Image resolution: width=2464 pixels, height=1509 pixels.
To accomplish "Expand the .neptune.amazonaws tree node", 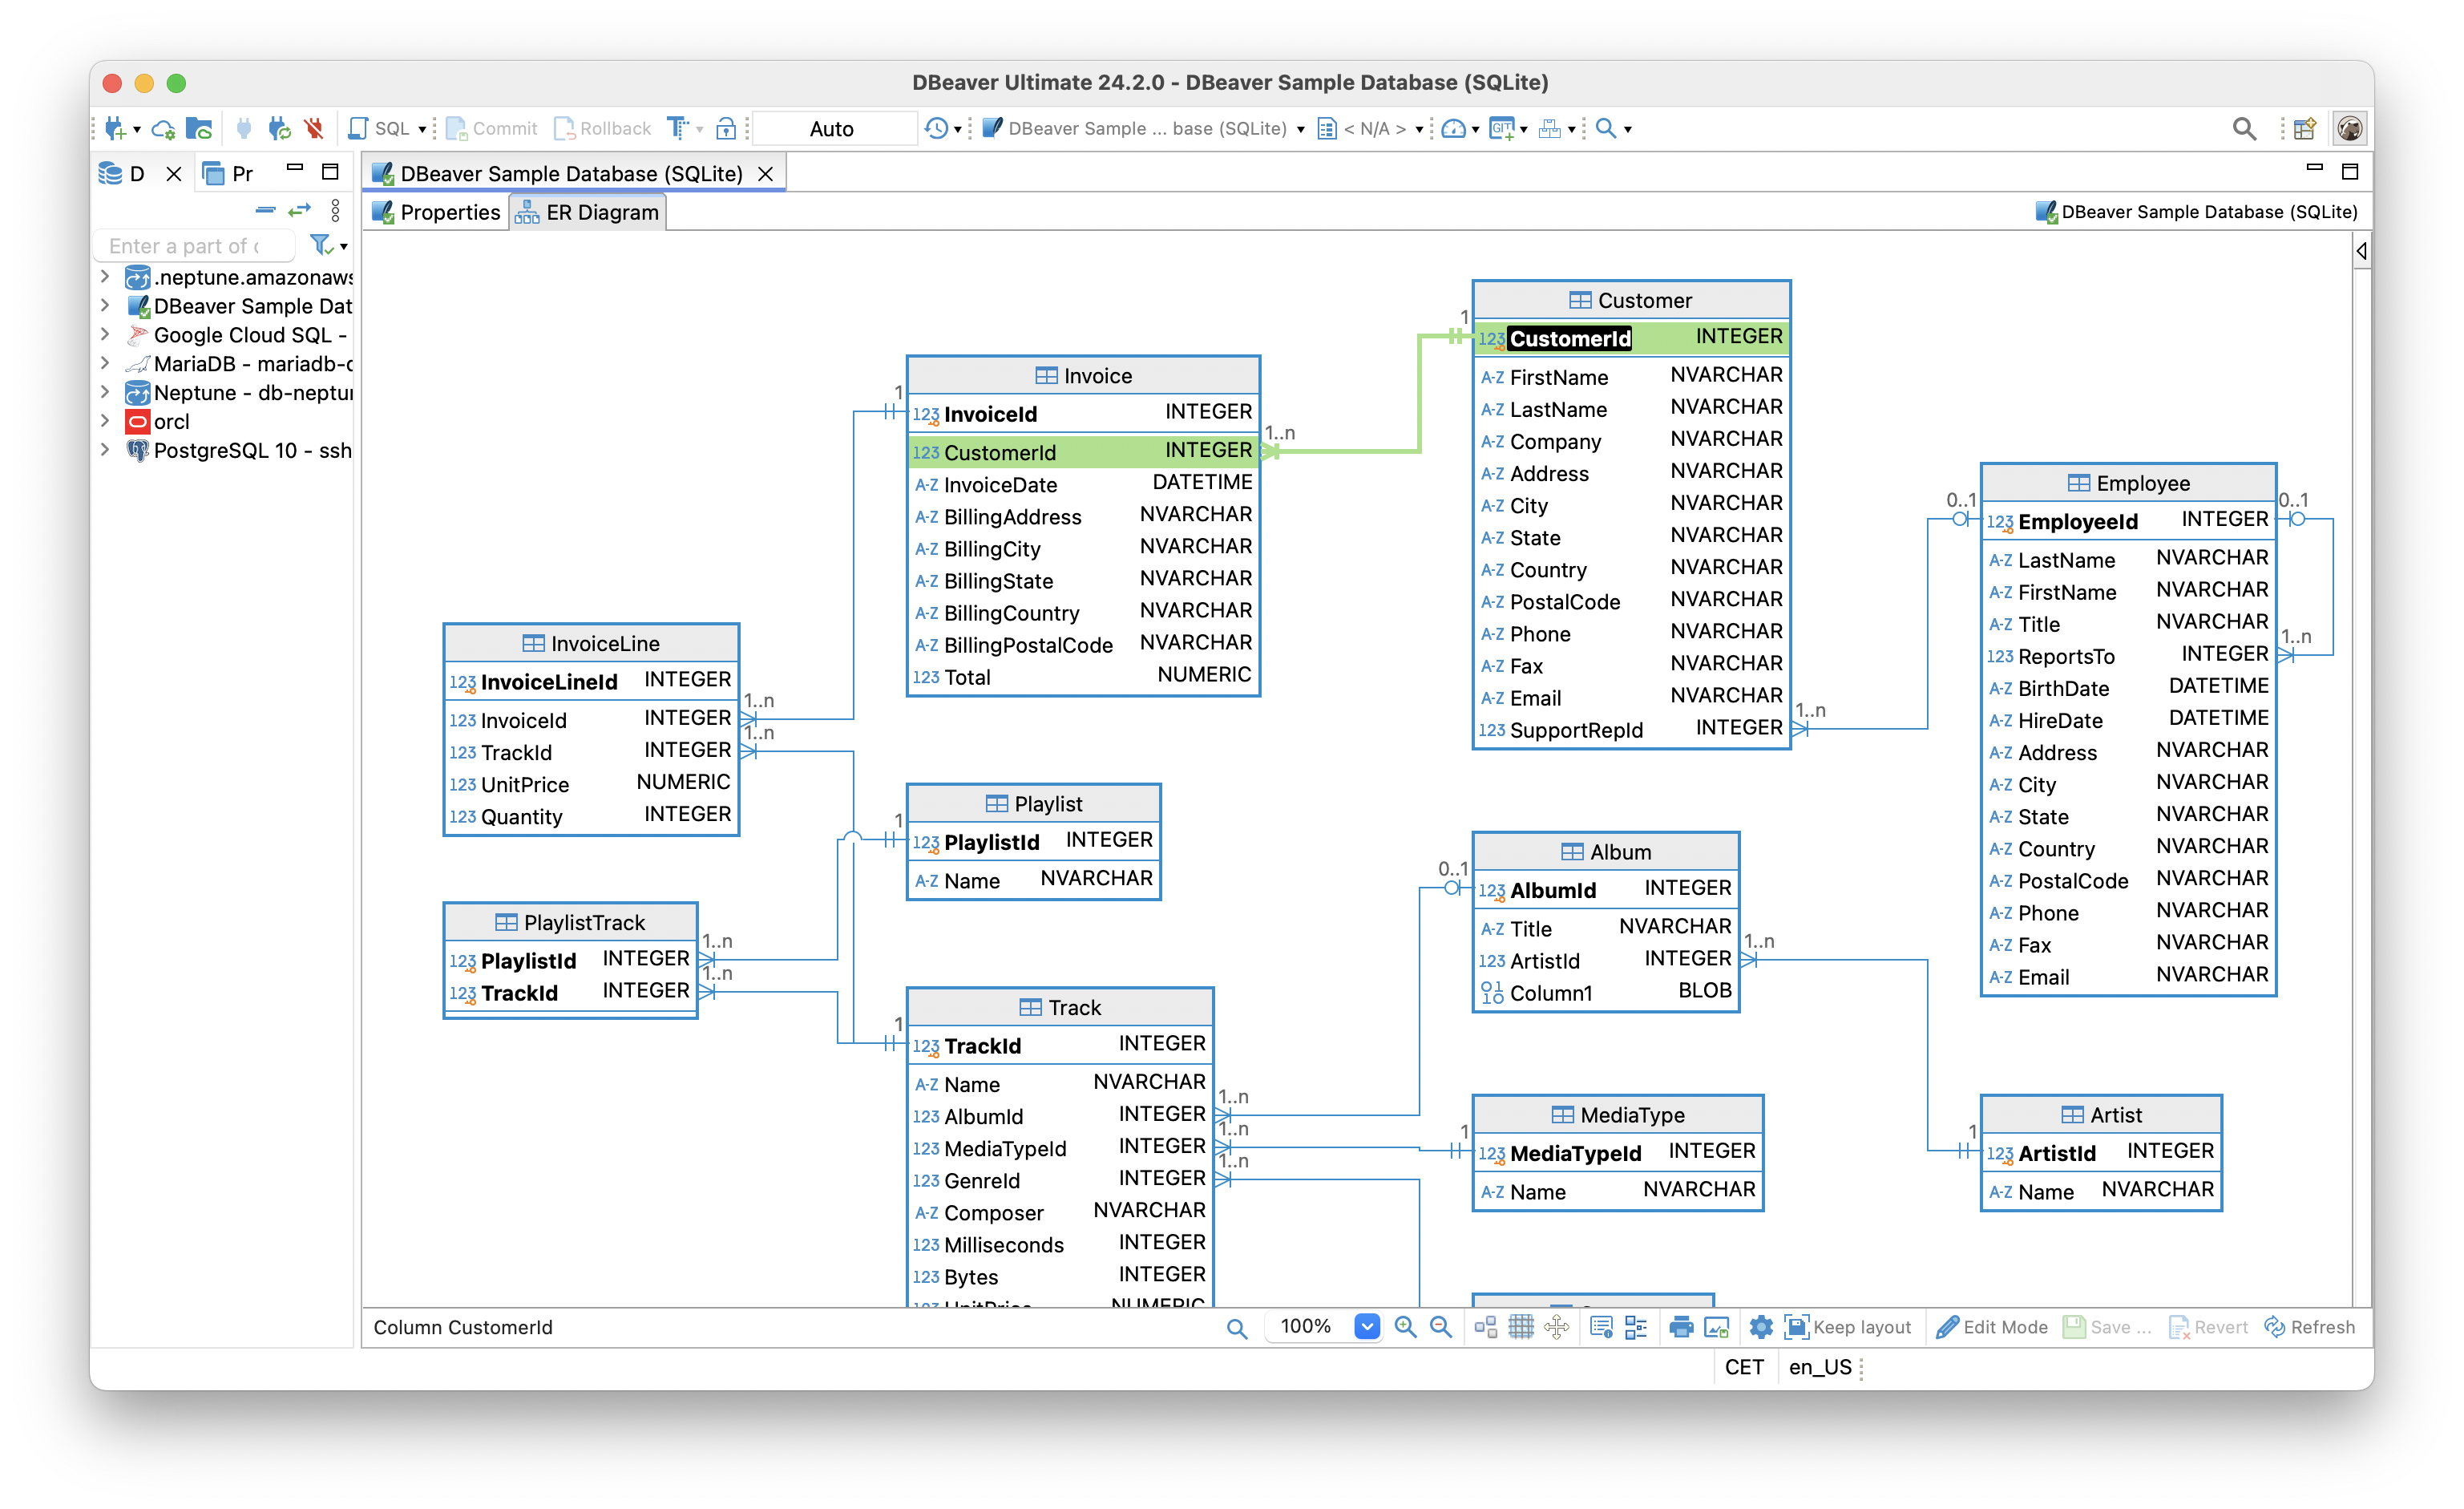I will click(106, 276).
